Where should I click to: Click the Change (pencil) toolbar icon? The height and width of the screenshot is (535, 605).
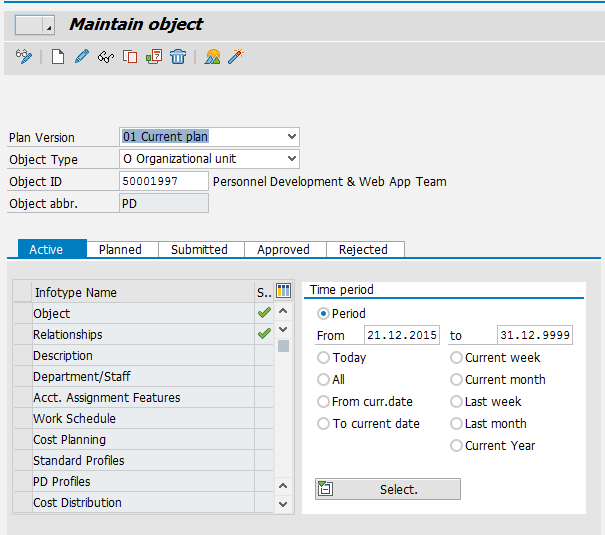click(82, 57)
